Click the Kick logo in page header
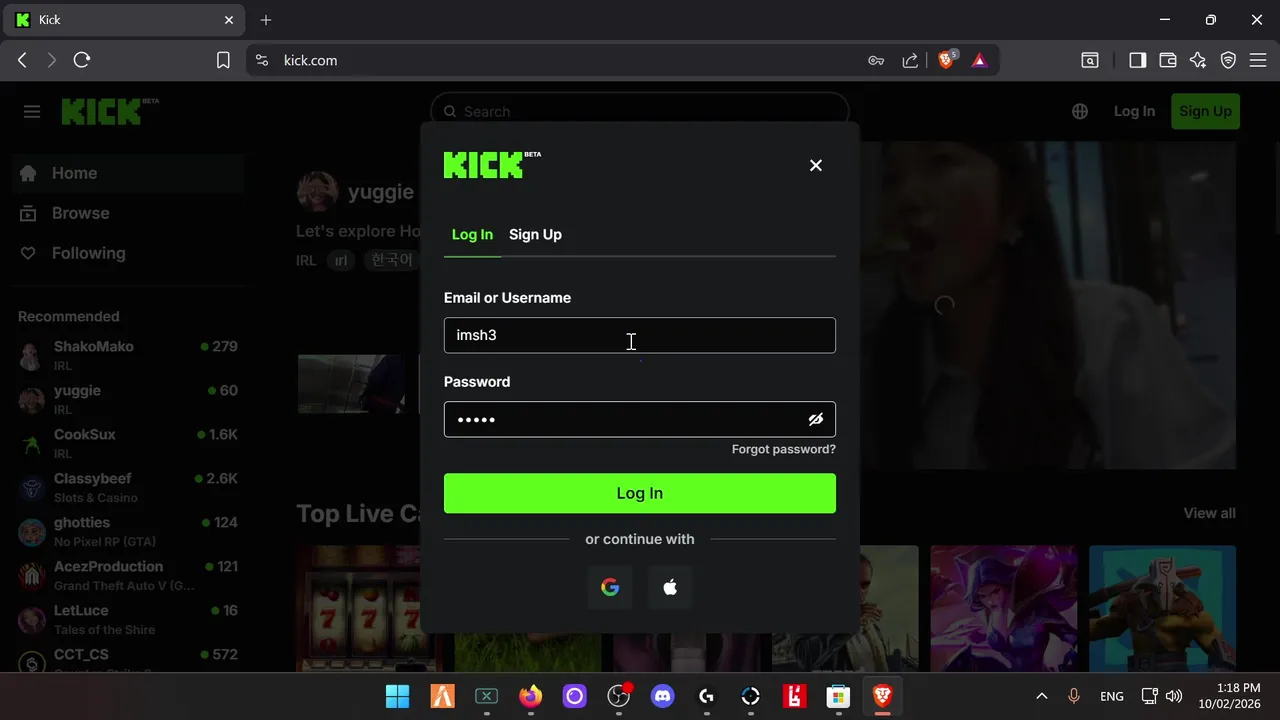The height and width of the screenshot is (720, 1280). point(110,111)
